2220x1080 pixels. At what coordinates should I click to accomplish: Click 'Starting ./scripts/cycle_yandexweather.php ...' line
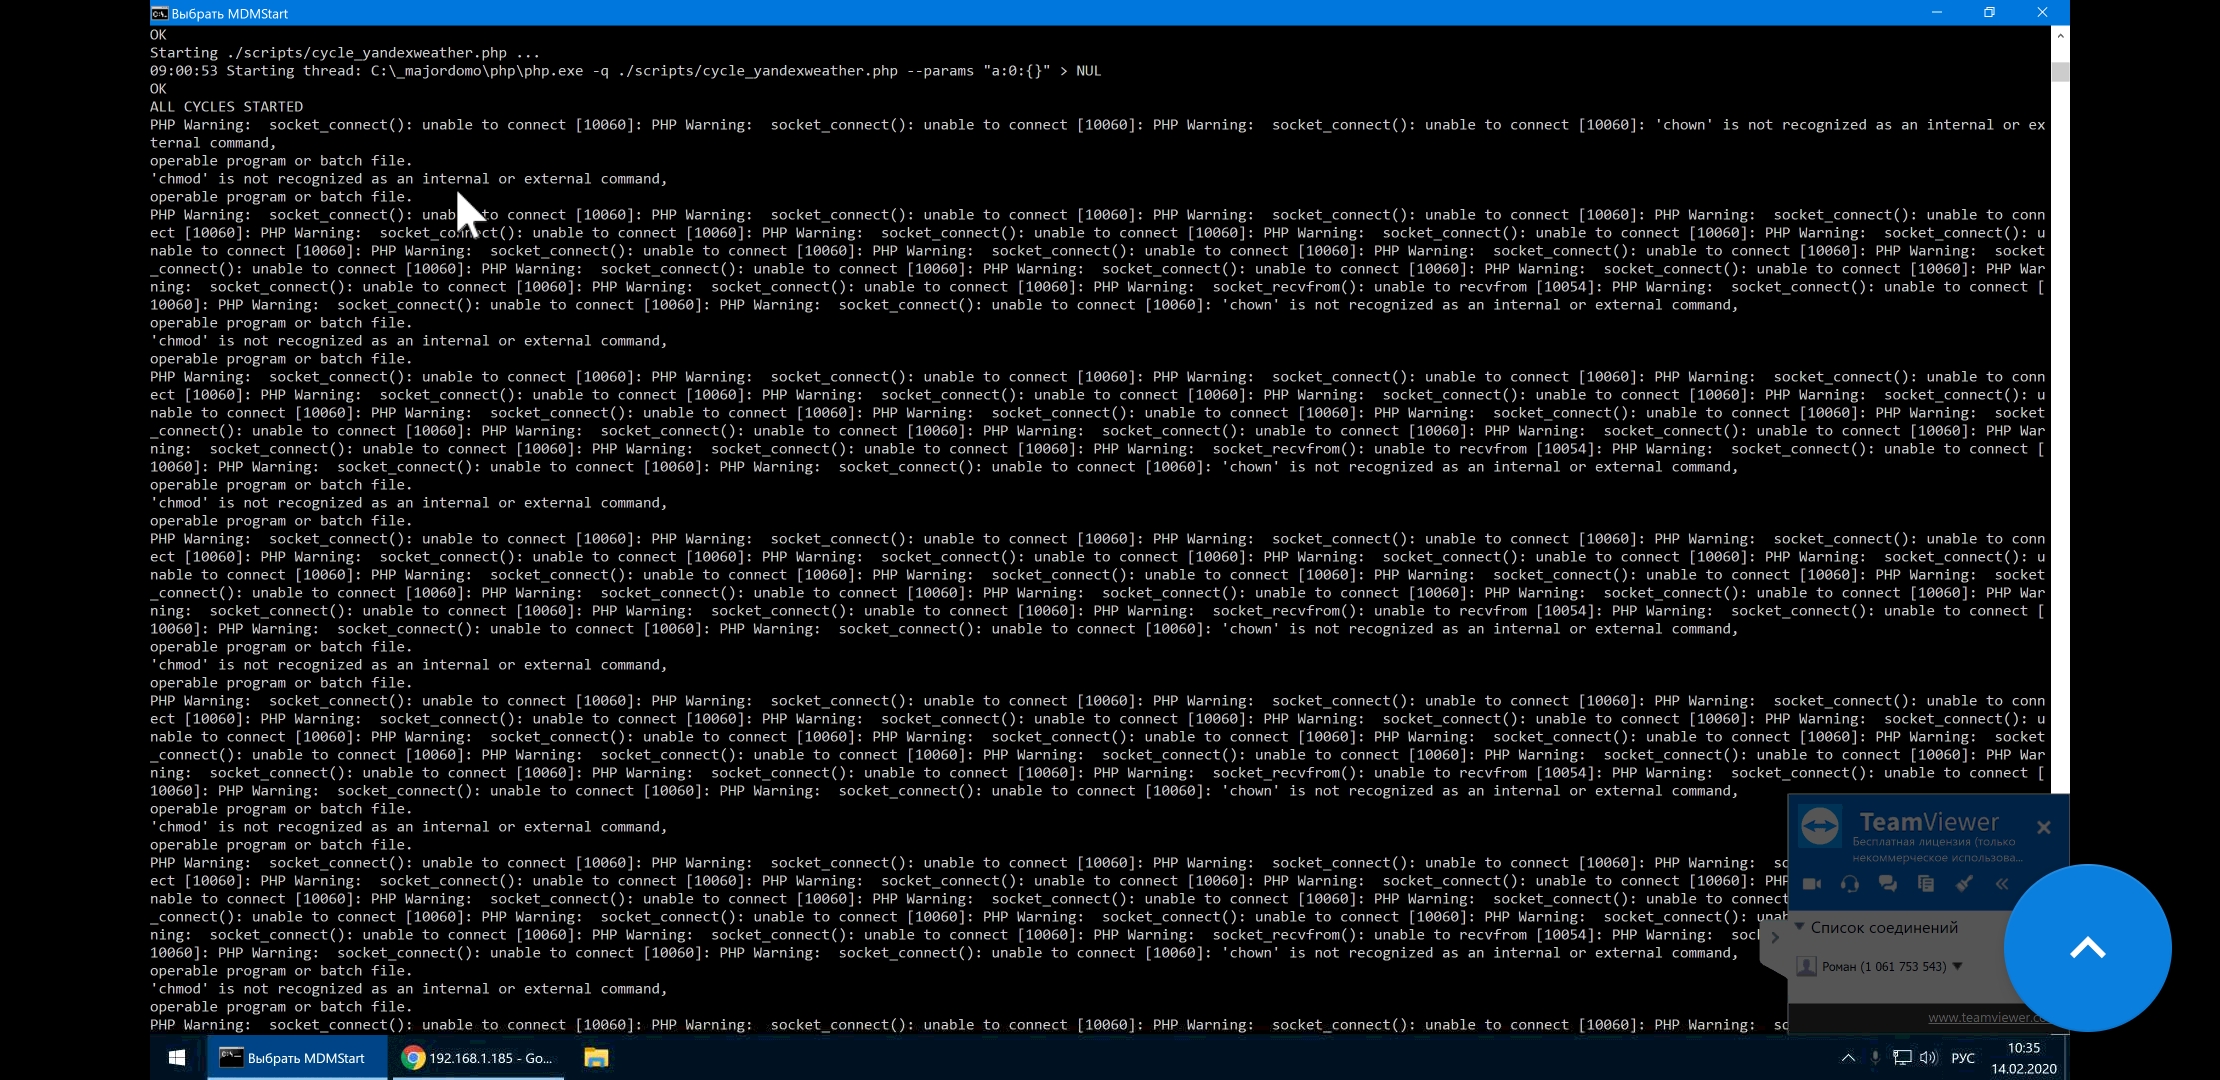coord(345,53)
